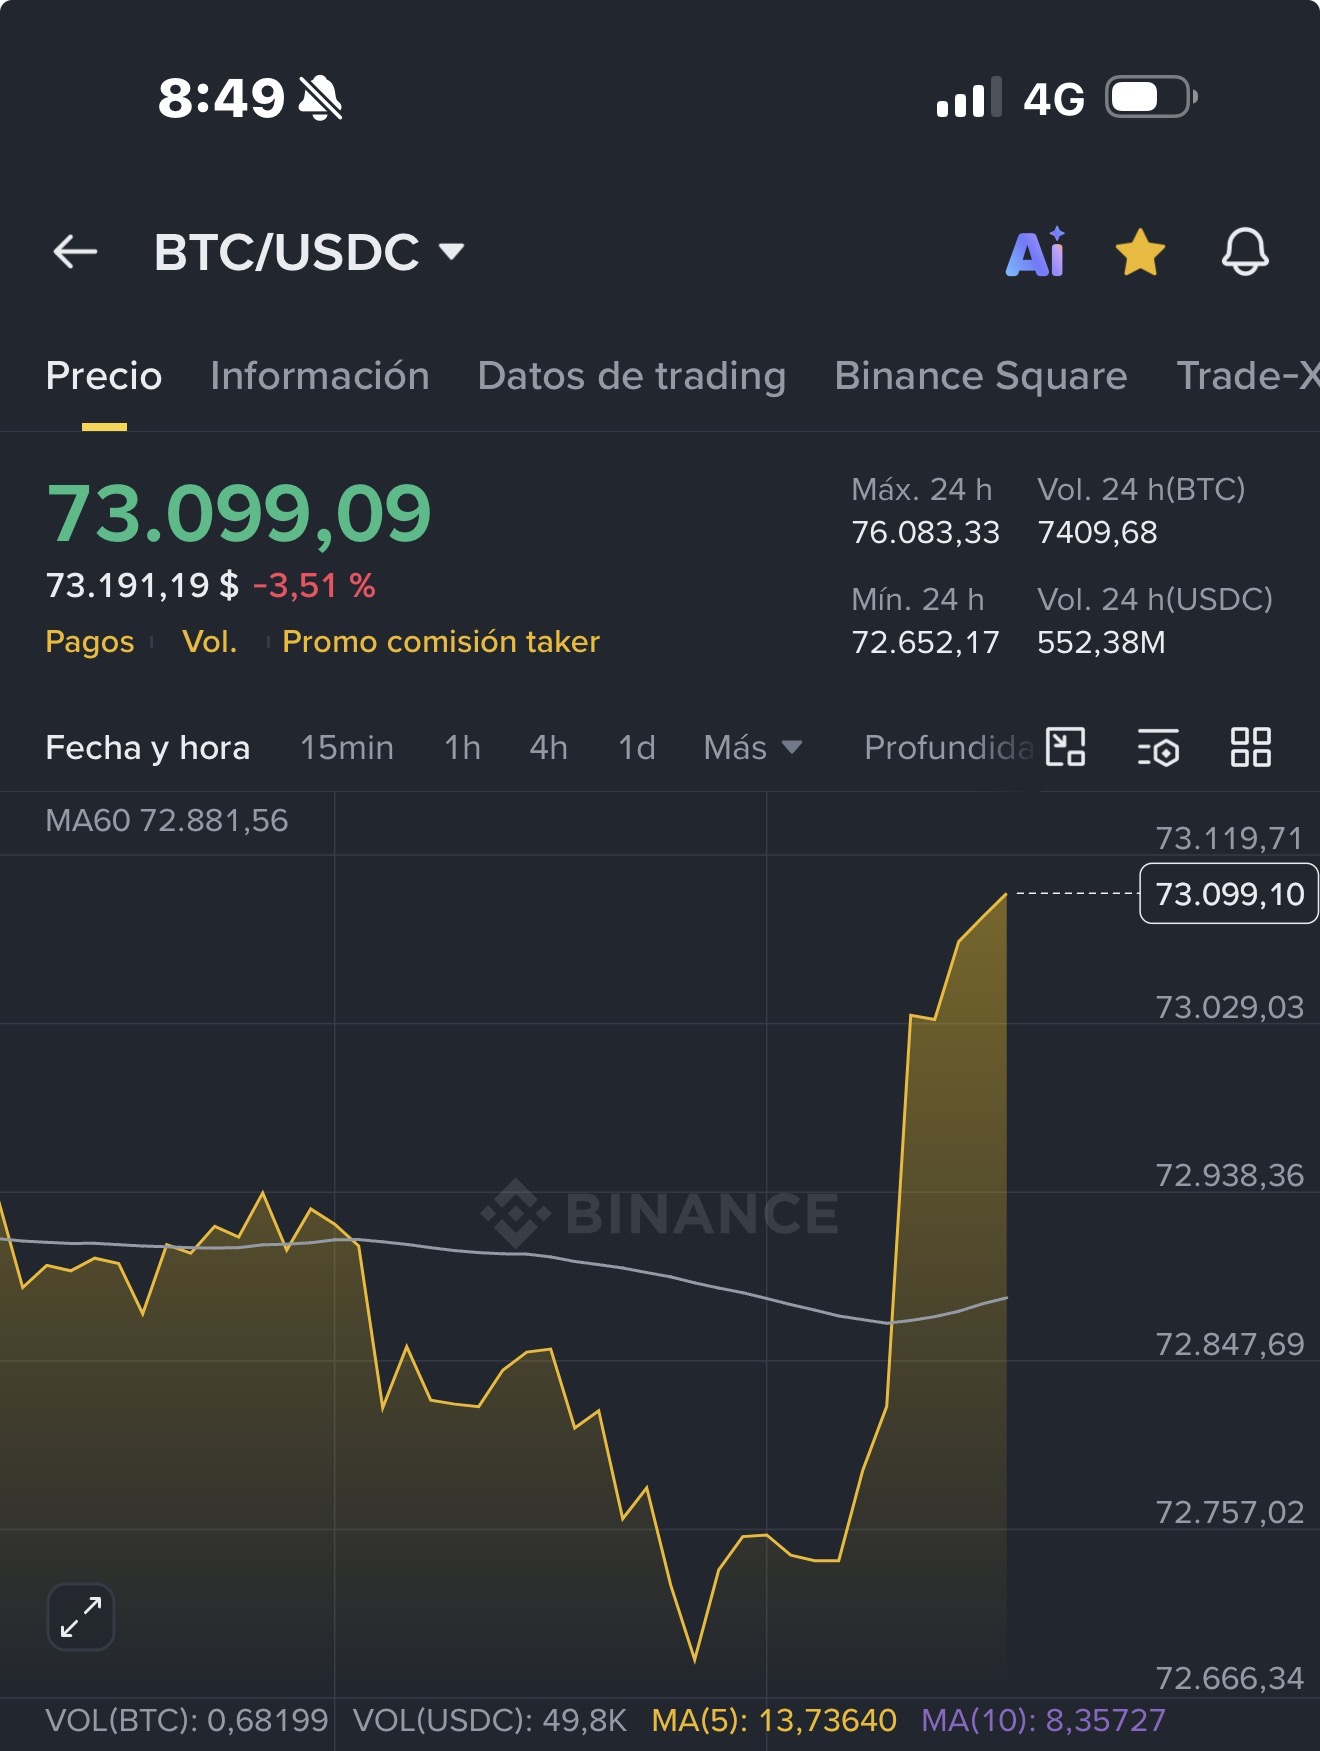This screenshot has height=1751, width=1320.
Task: Expand the Más timeframe dropdown
Action: (752, 747)
